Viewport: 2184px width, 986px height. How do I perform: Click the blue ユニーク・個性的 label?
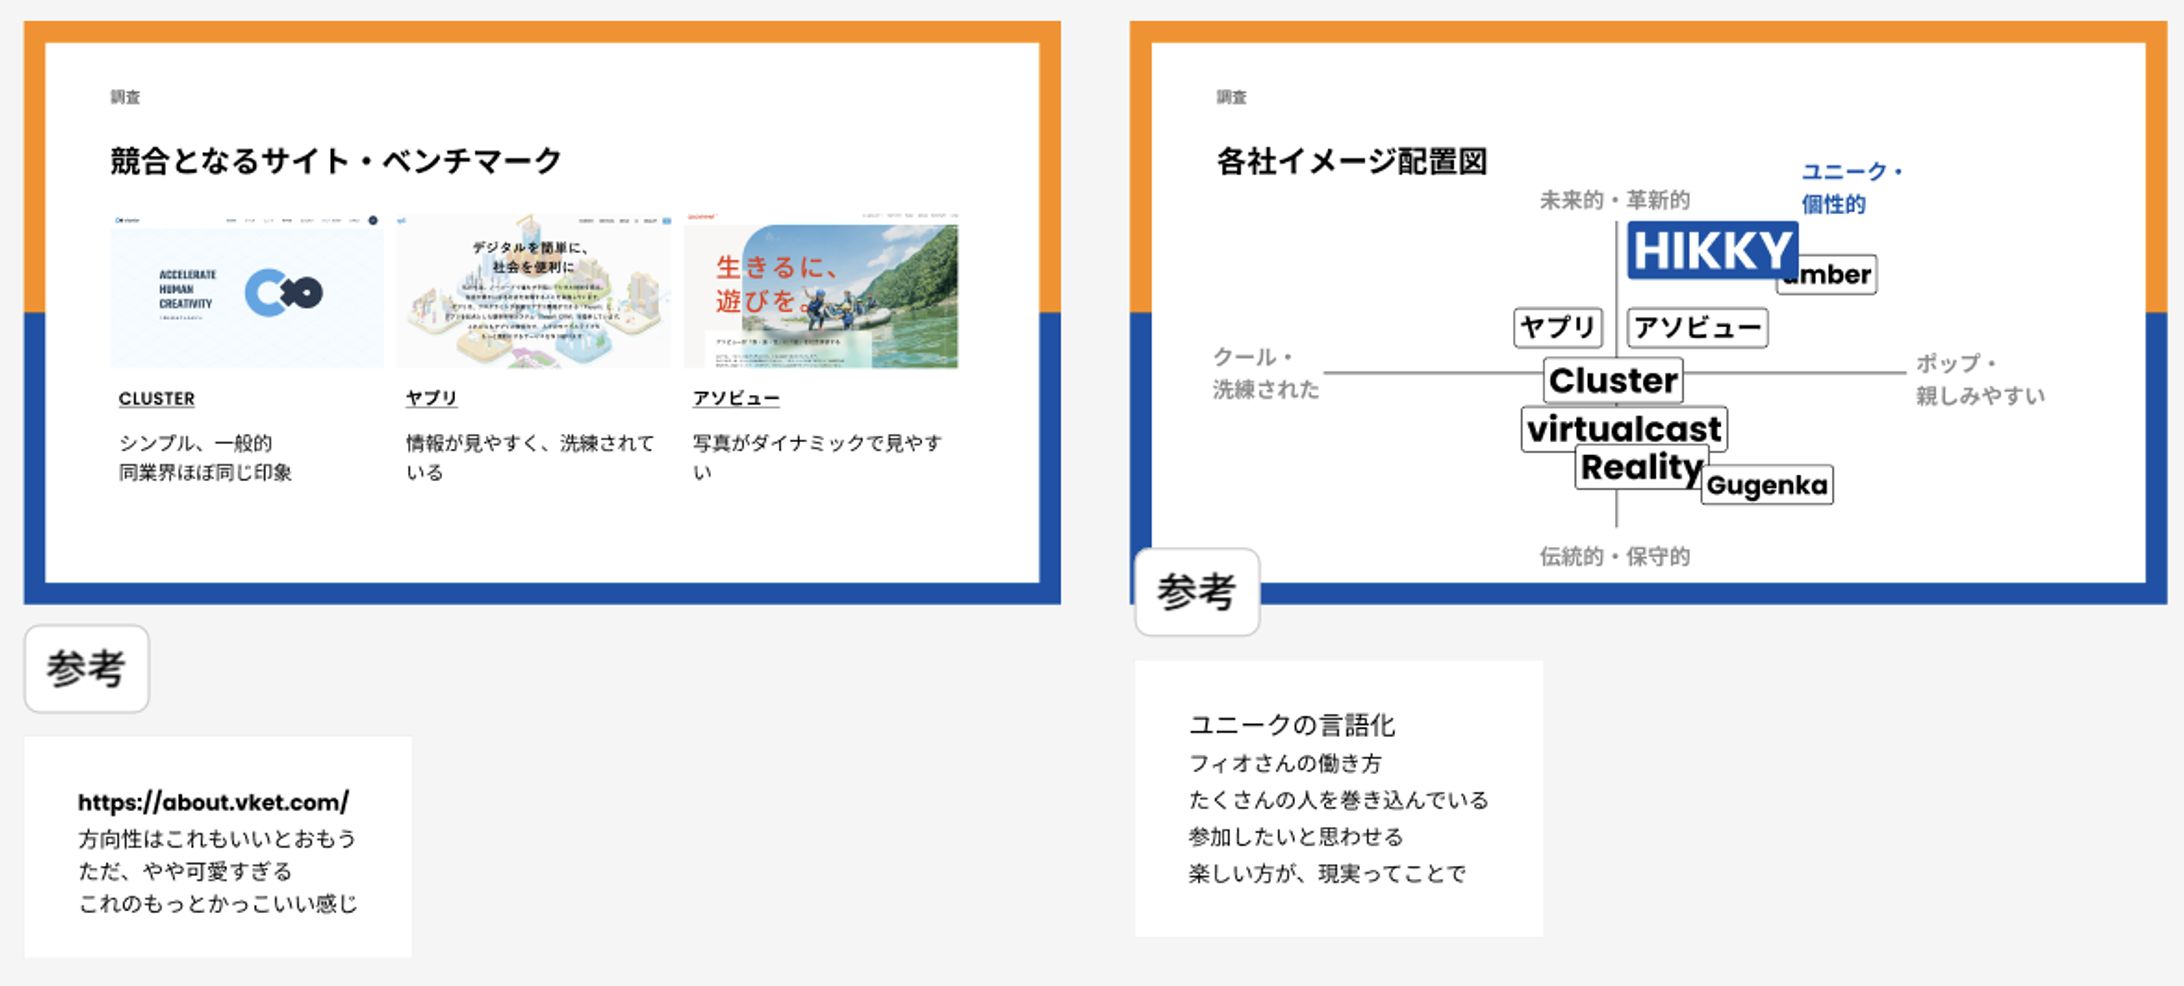pyautogui.click(x=1852, y=188)
